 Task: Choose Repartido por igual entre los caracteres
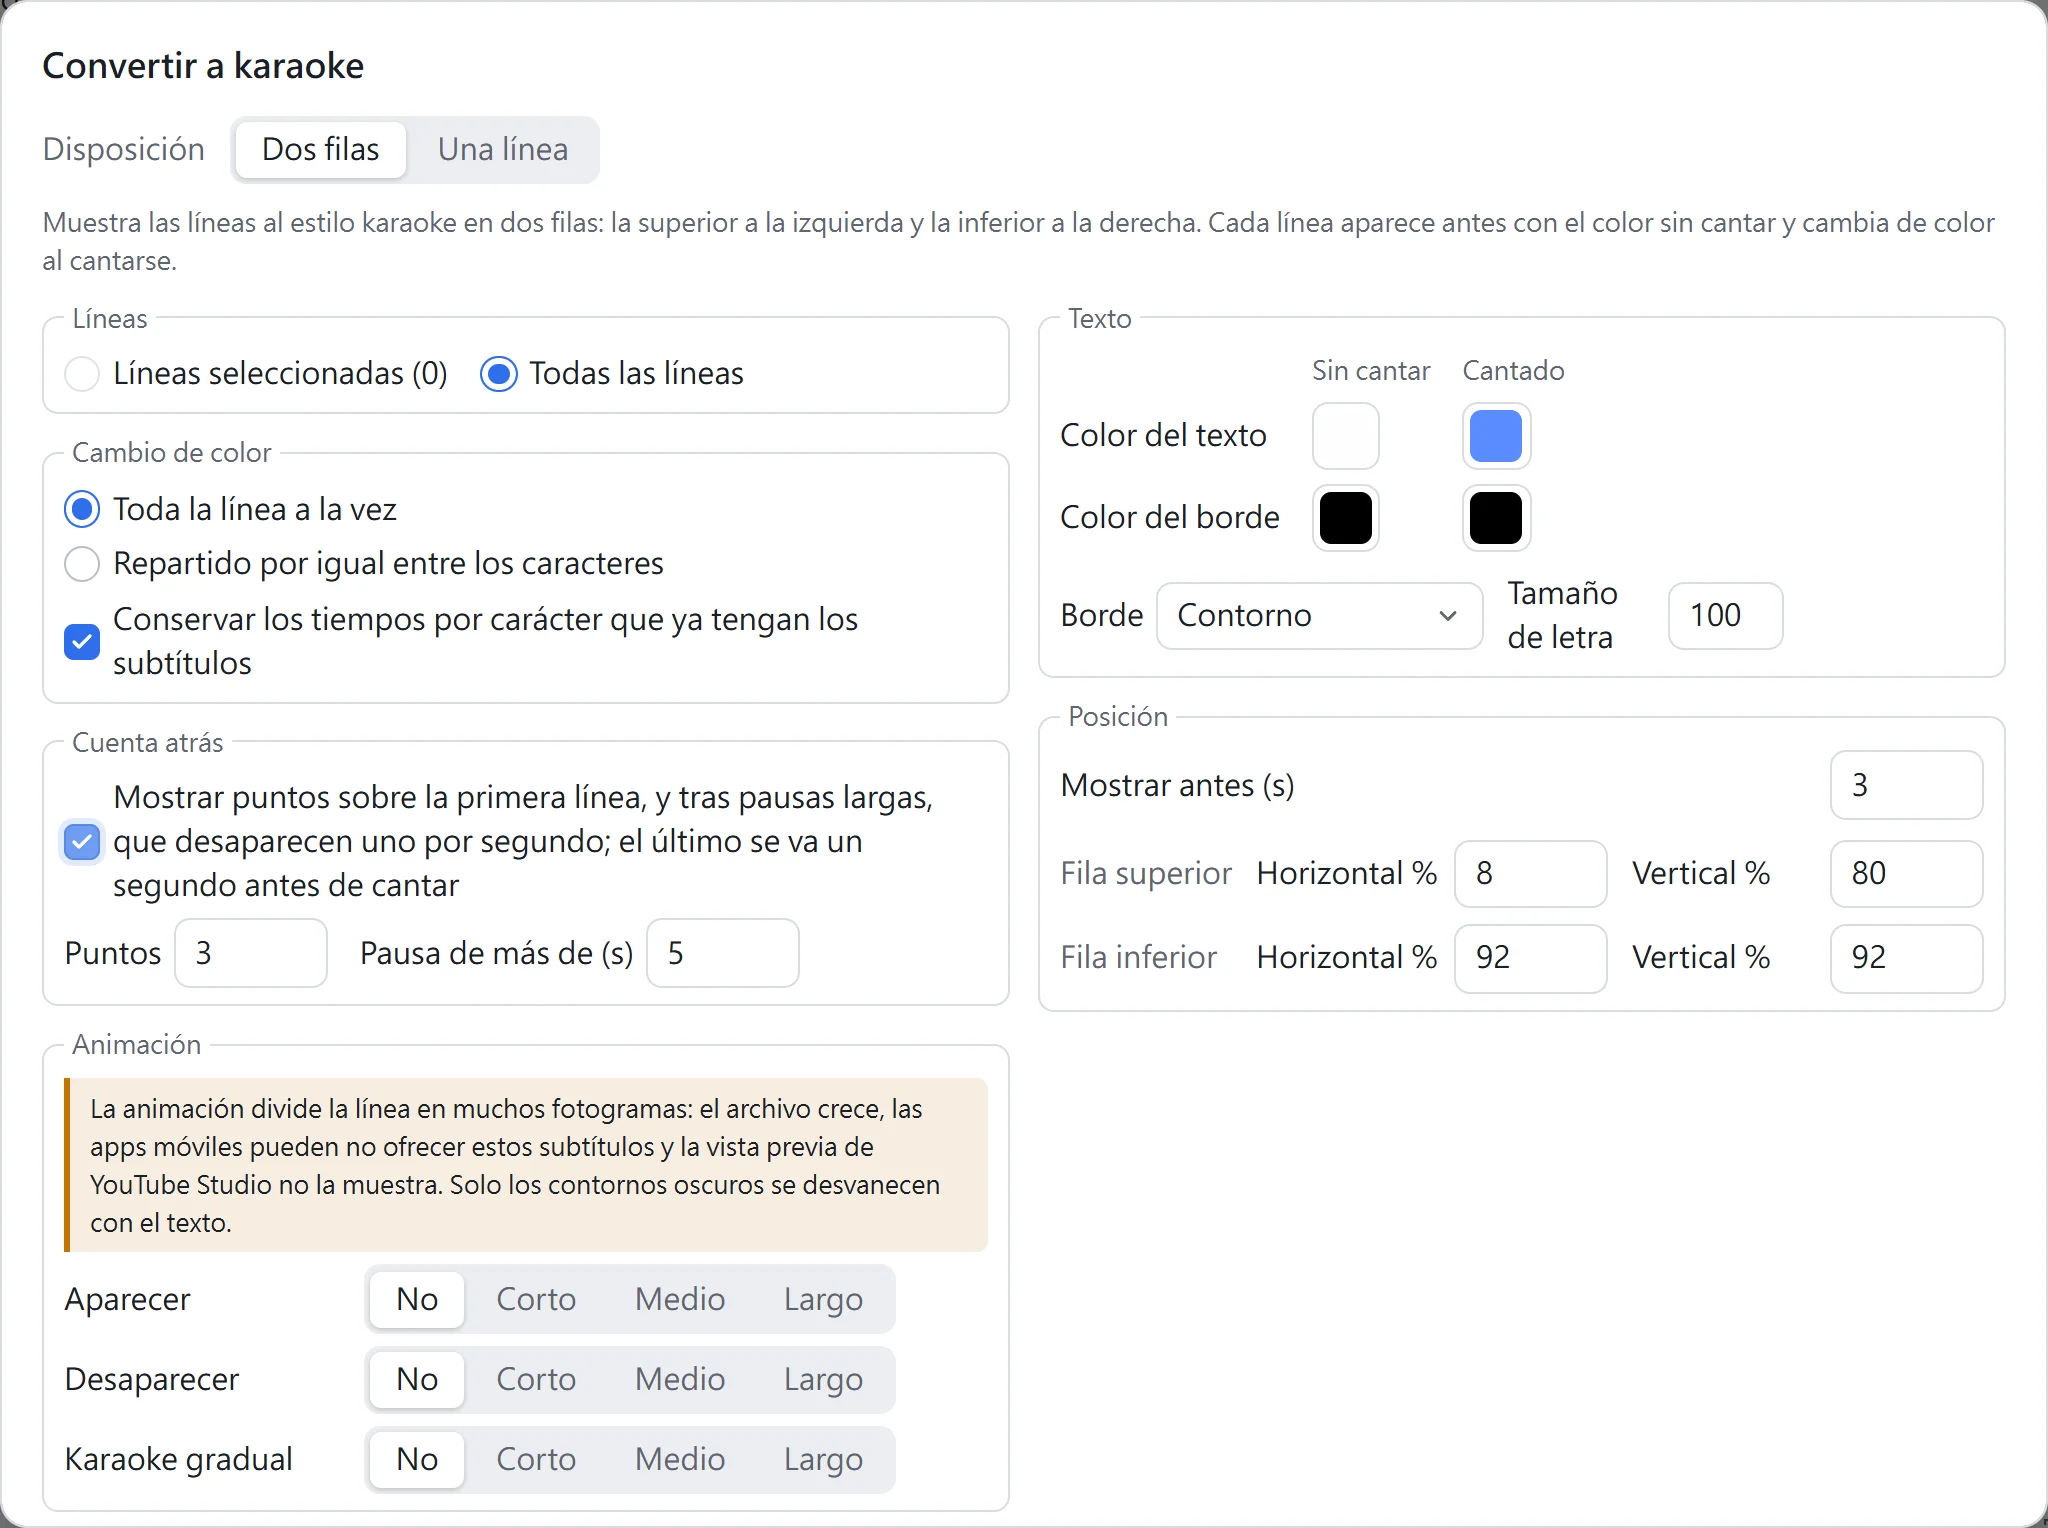click(x=82, y=564)
